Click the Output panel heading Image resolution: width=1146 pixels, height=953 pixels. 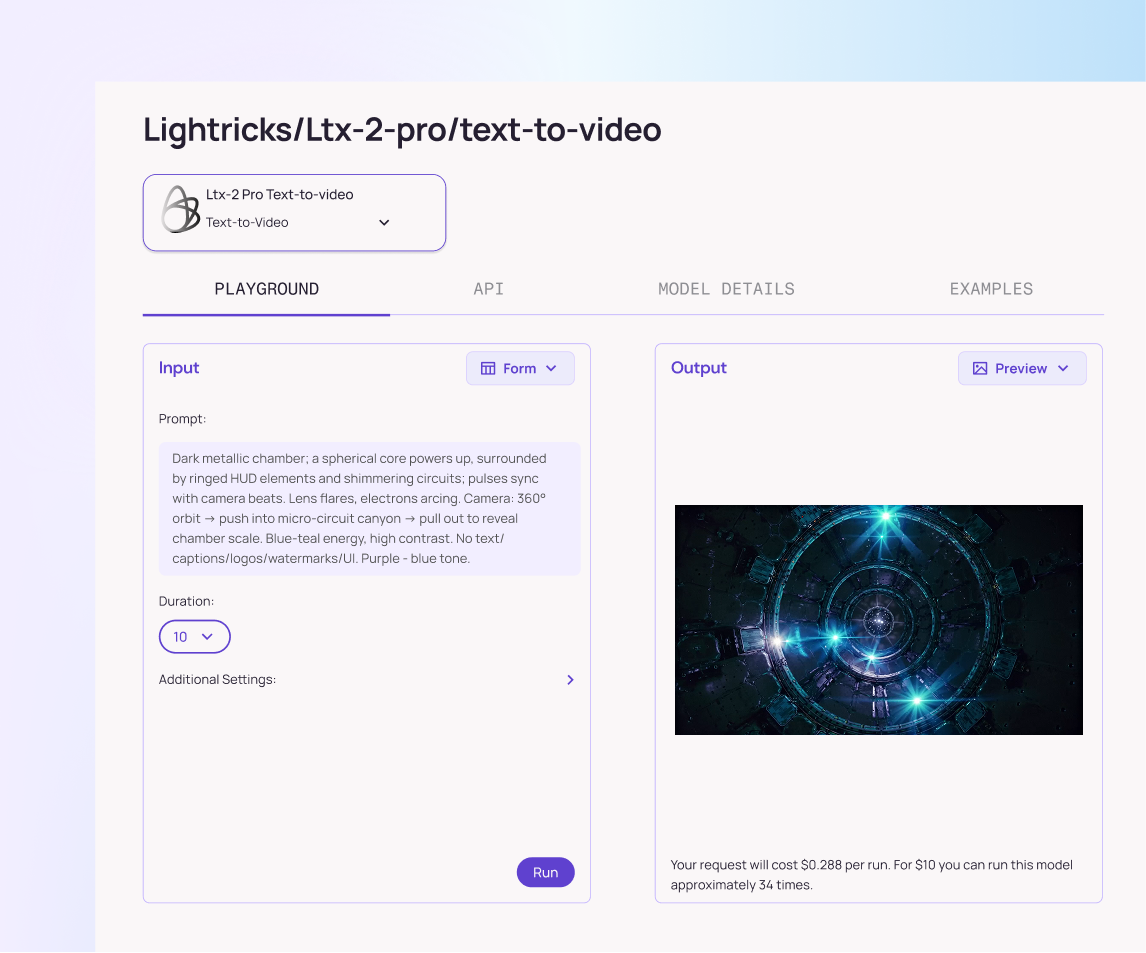point(699,368)
